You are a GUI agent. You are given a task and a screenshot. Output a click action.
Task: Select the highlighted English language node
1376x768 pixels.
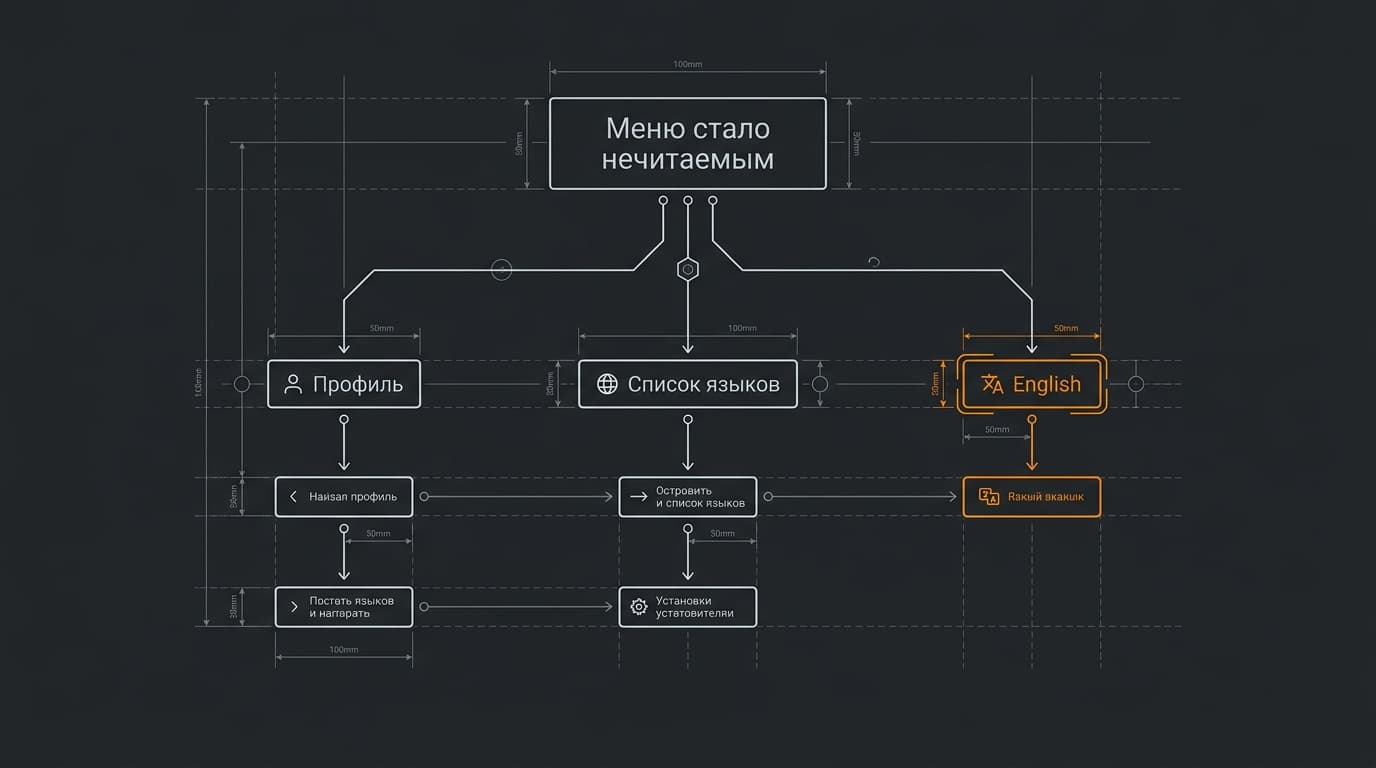(x=1032, y=384)
